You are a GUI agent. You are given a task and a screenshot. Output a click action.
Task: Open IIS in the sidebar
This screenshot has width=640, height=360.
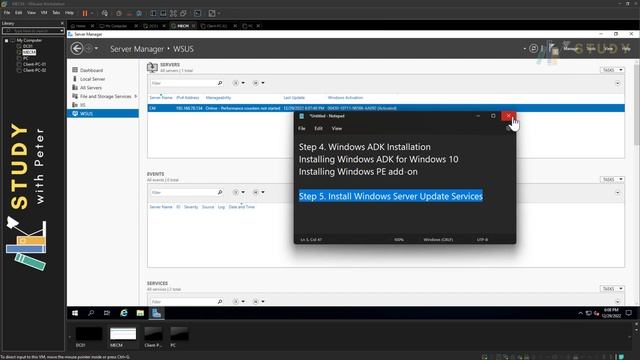(82, 105)
